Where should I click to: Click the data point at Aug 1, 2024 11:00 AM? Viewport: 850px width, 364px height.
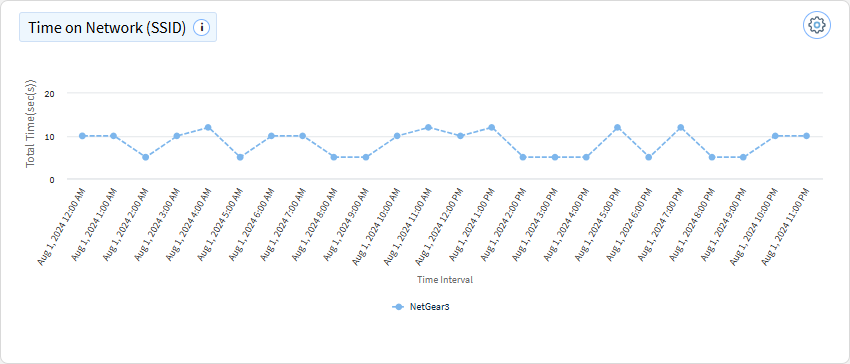coord(428,127)
